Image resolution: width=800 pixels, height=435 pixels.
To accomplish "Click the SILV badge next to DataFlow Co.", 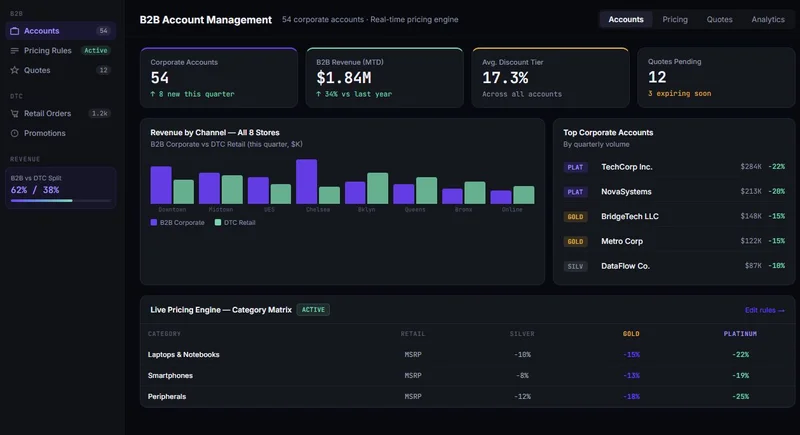I will tap(575, 266).
